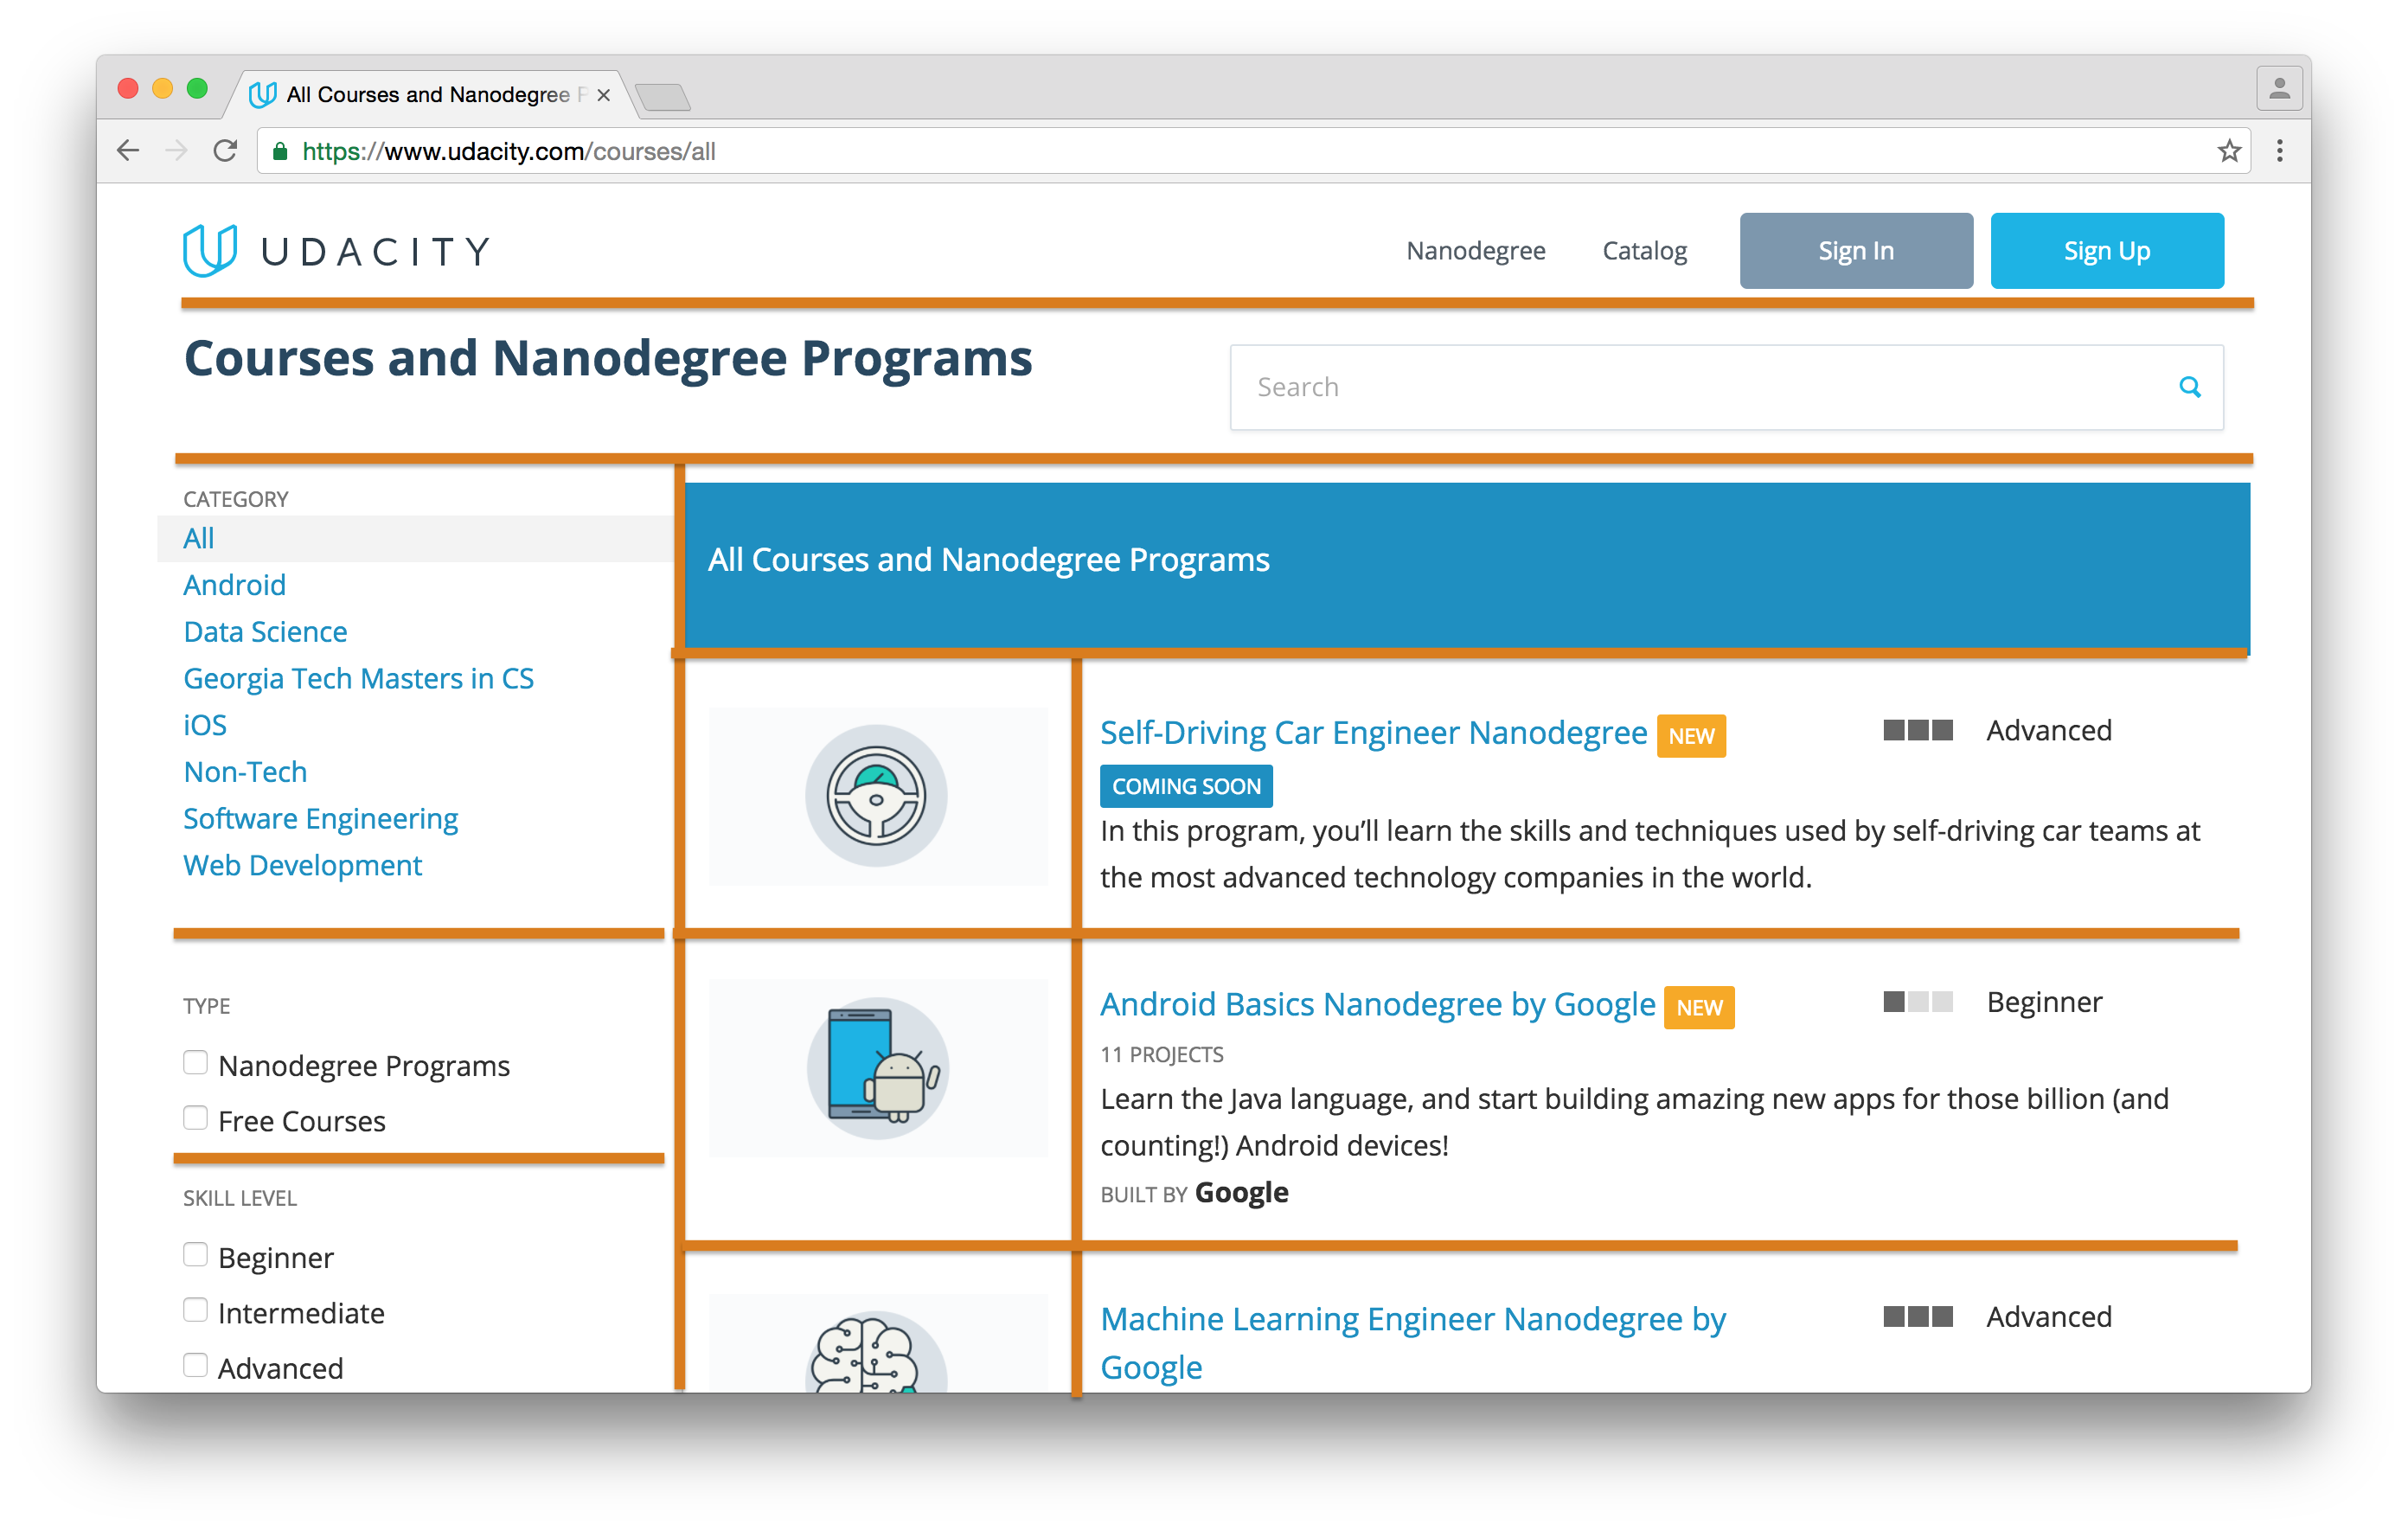The width and height of the screenshot is (2408, 1531).
Task: Click the skill level bars for Self-Driving Car
Action: click(1917, 730)
